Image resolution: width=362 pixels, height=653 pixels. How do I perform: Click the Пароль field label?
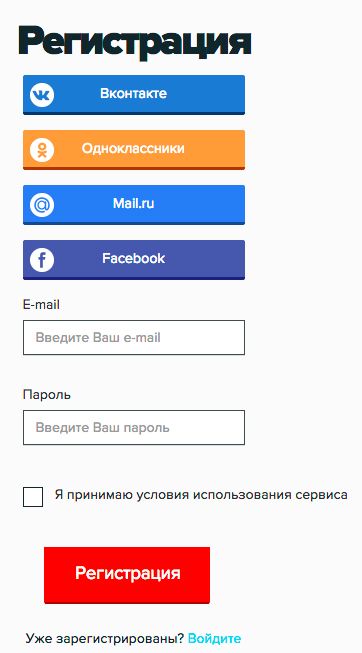click(x=47, y=395)
